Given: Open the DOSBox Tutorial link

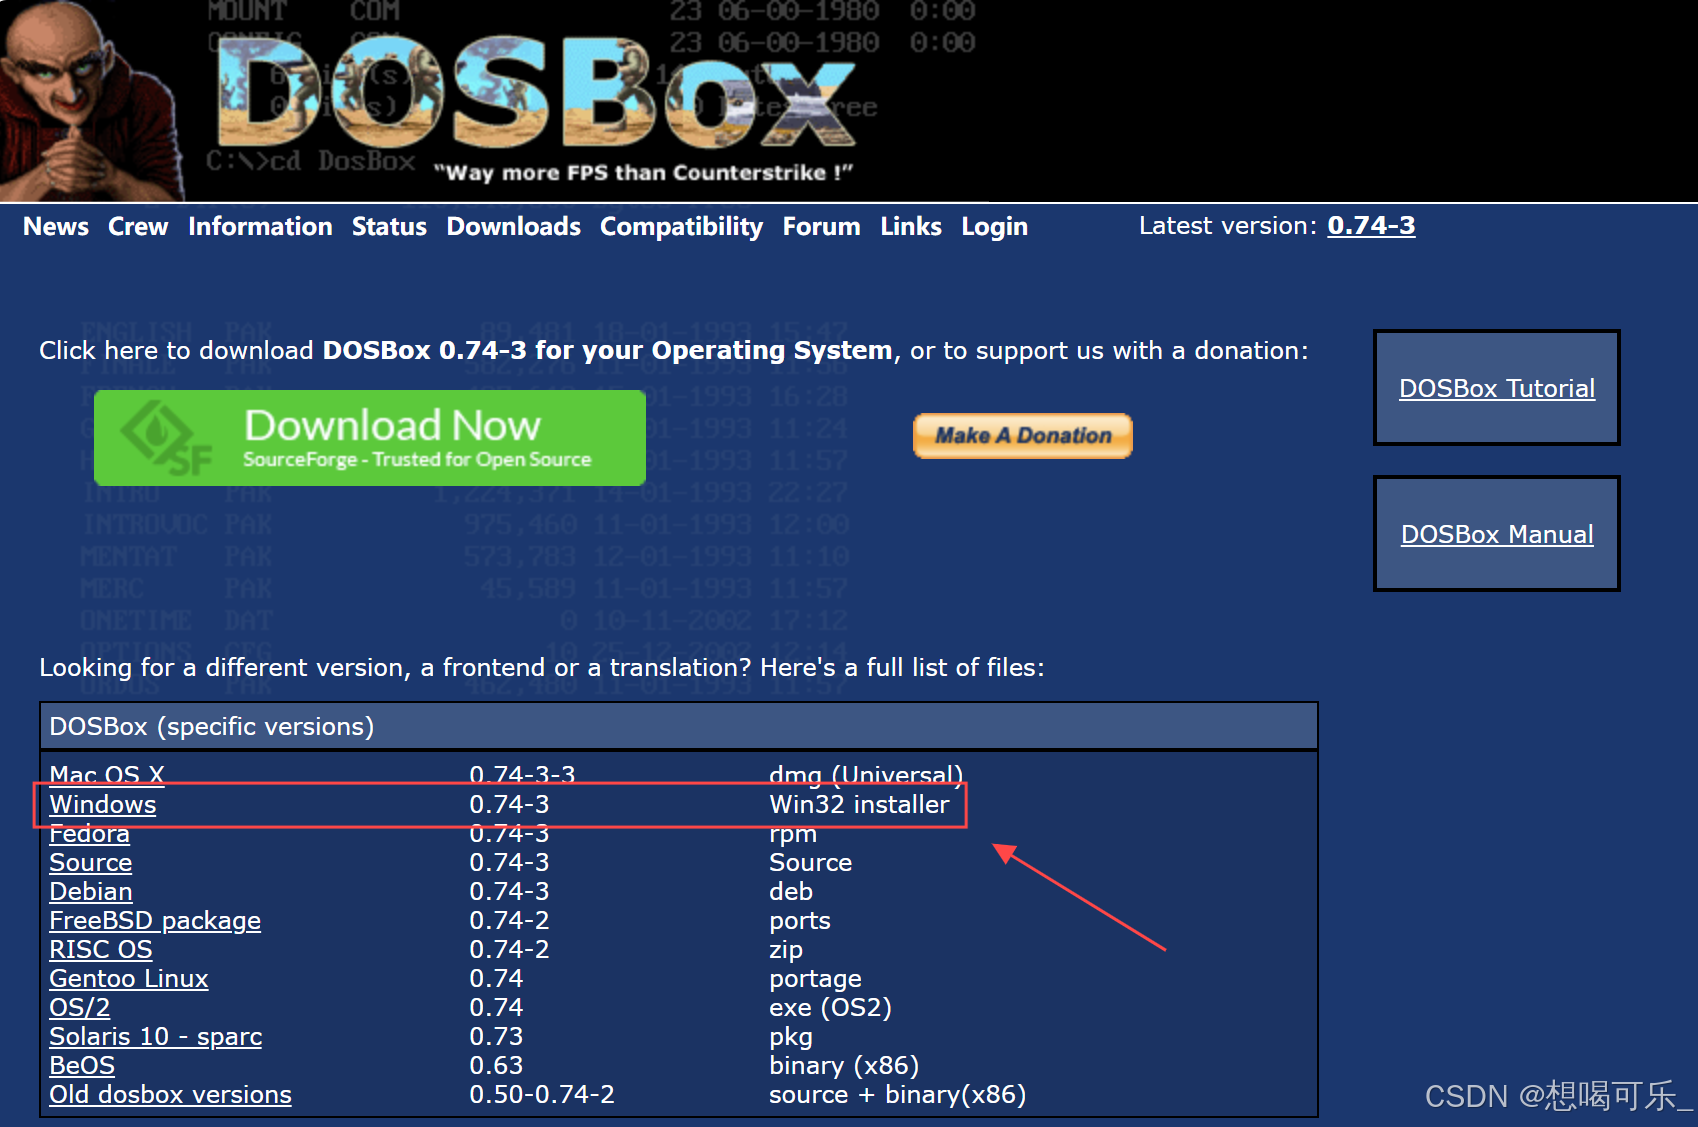Looking at the screenshot, I should tap(1497, 388).
